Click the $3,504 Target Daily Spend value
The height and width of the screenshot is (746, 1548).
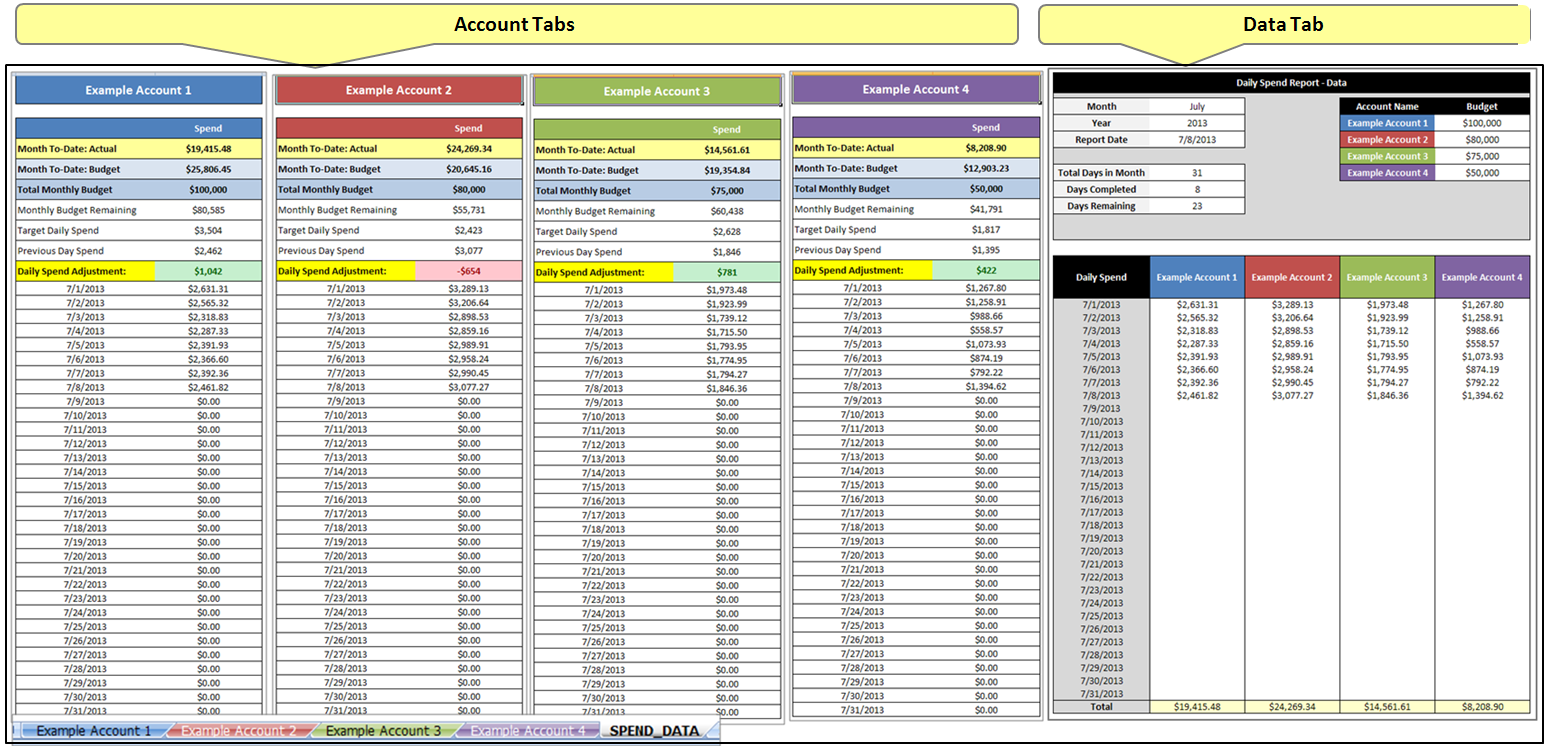tap(208, 230)
